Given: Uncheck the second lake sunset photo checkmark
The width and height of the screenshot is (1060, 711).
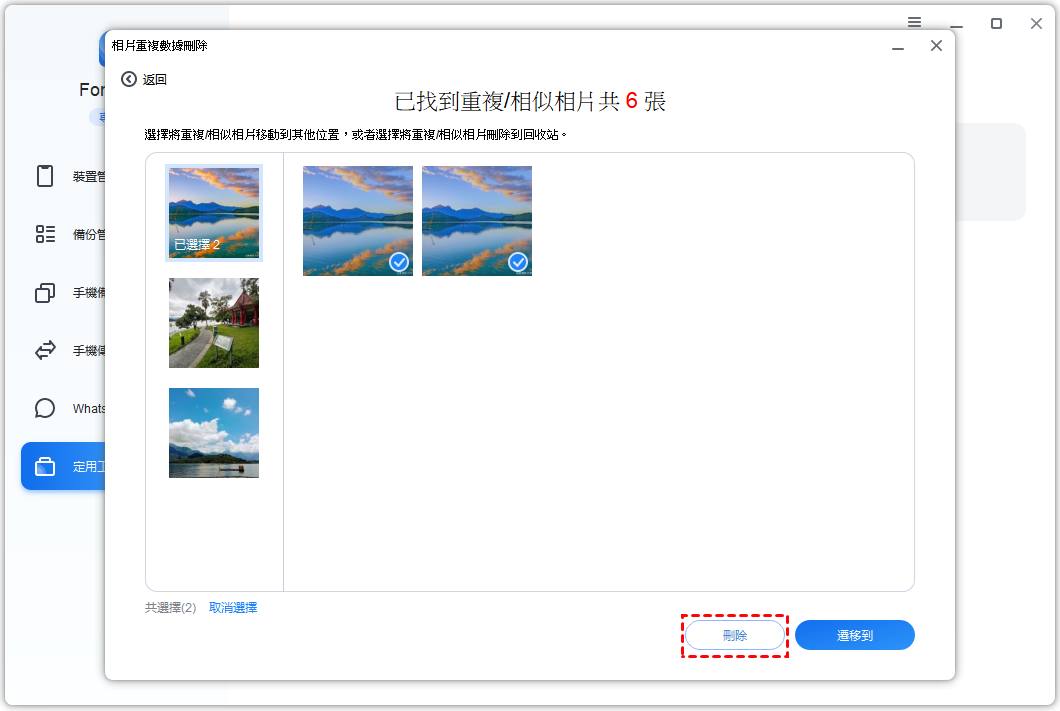Looking at the screenshot, I should (x=518, y=262).
